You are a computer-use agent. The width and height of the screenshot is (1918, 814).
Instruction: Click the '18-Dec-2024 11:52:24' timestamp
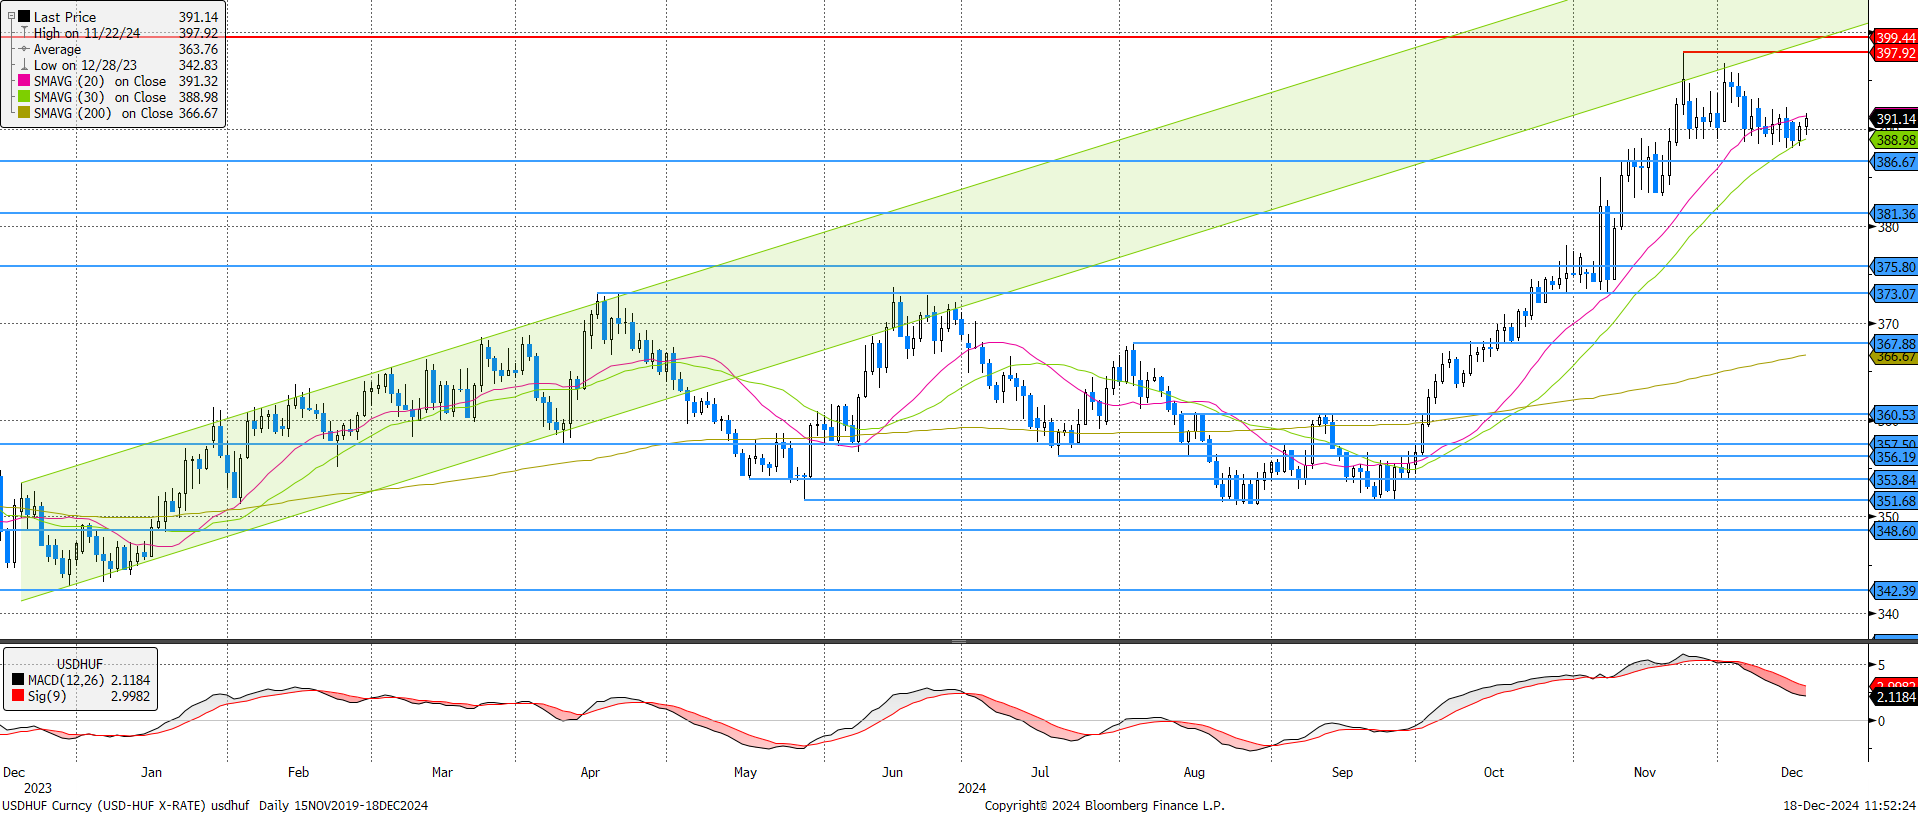tap(1849, 805)
